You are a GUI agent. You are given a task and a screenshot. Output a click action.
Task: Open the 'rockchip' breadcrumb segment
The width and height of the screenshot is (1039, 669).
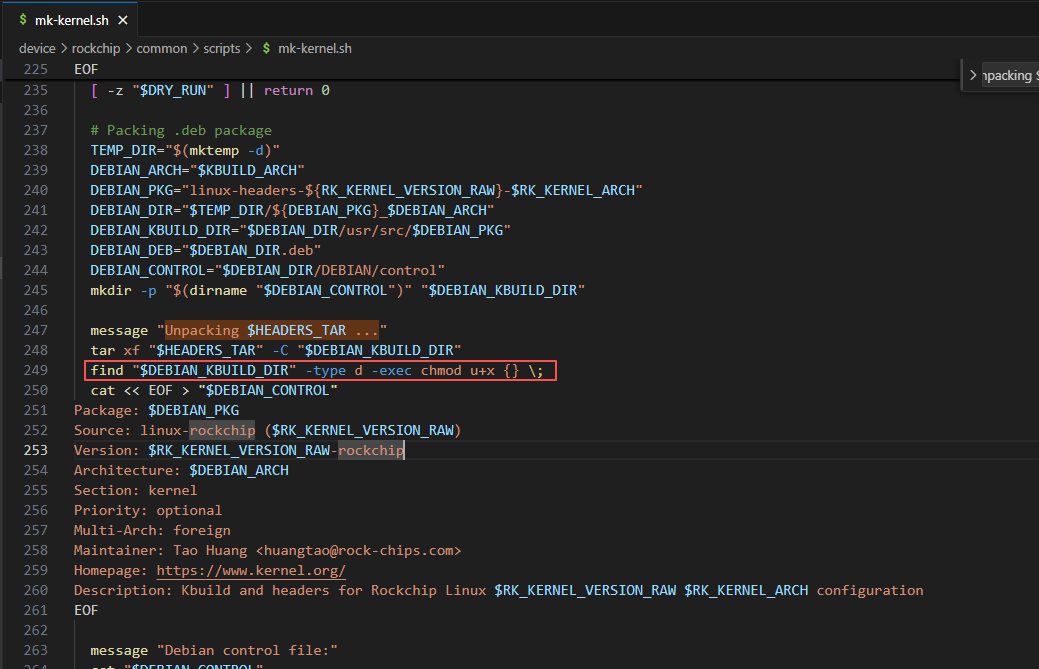pyautogui.click(x=96, y=48)
